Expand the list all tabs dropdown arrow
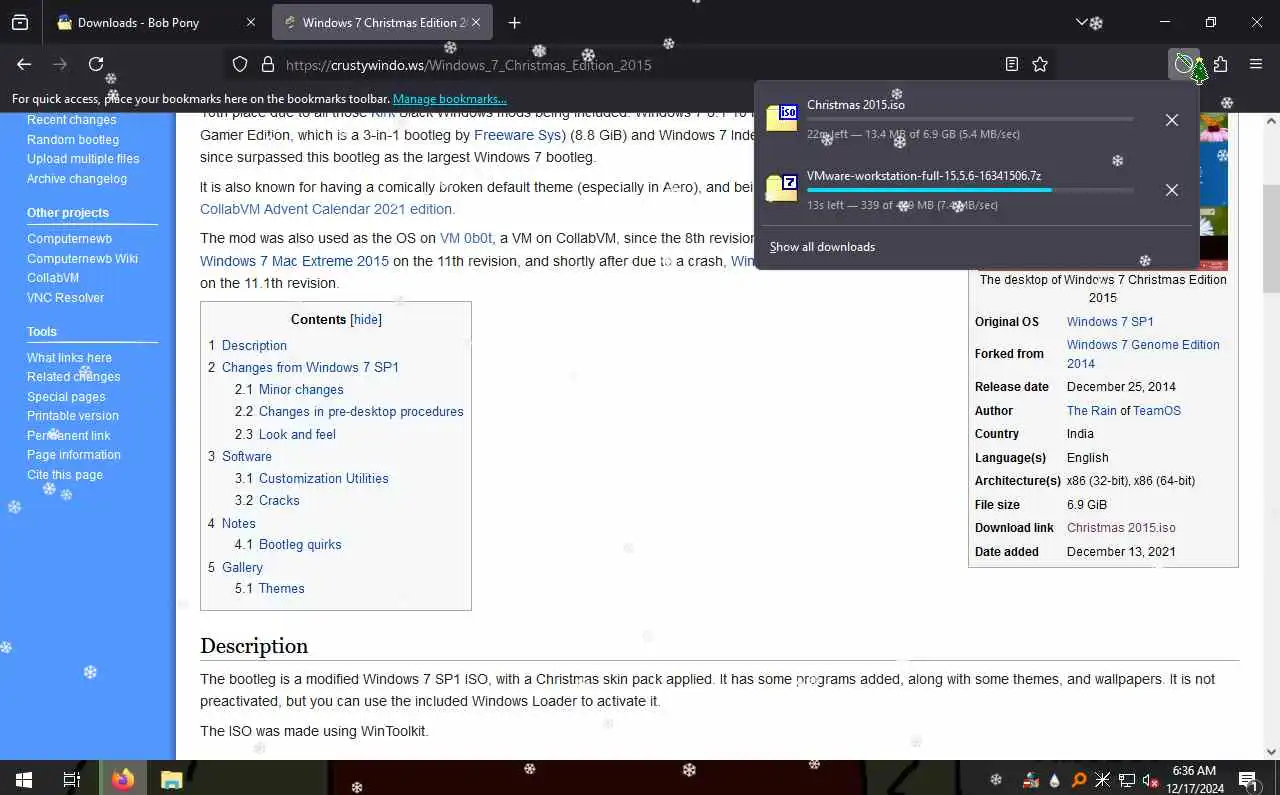 [1081, 22]
